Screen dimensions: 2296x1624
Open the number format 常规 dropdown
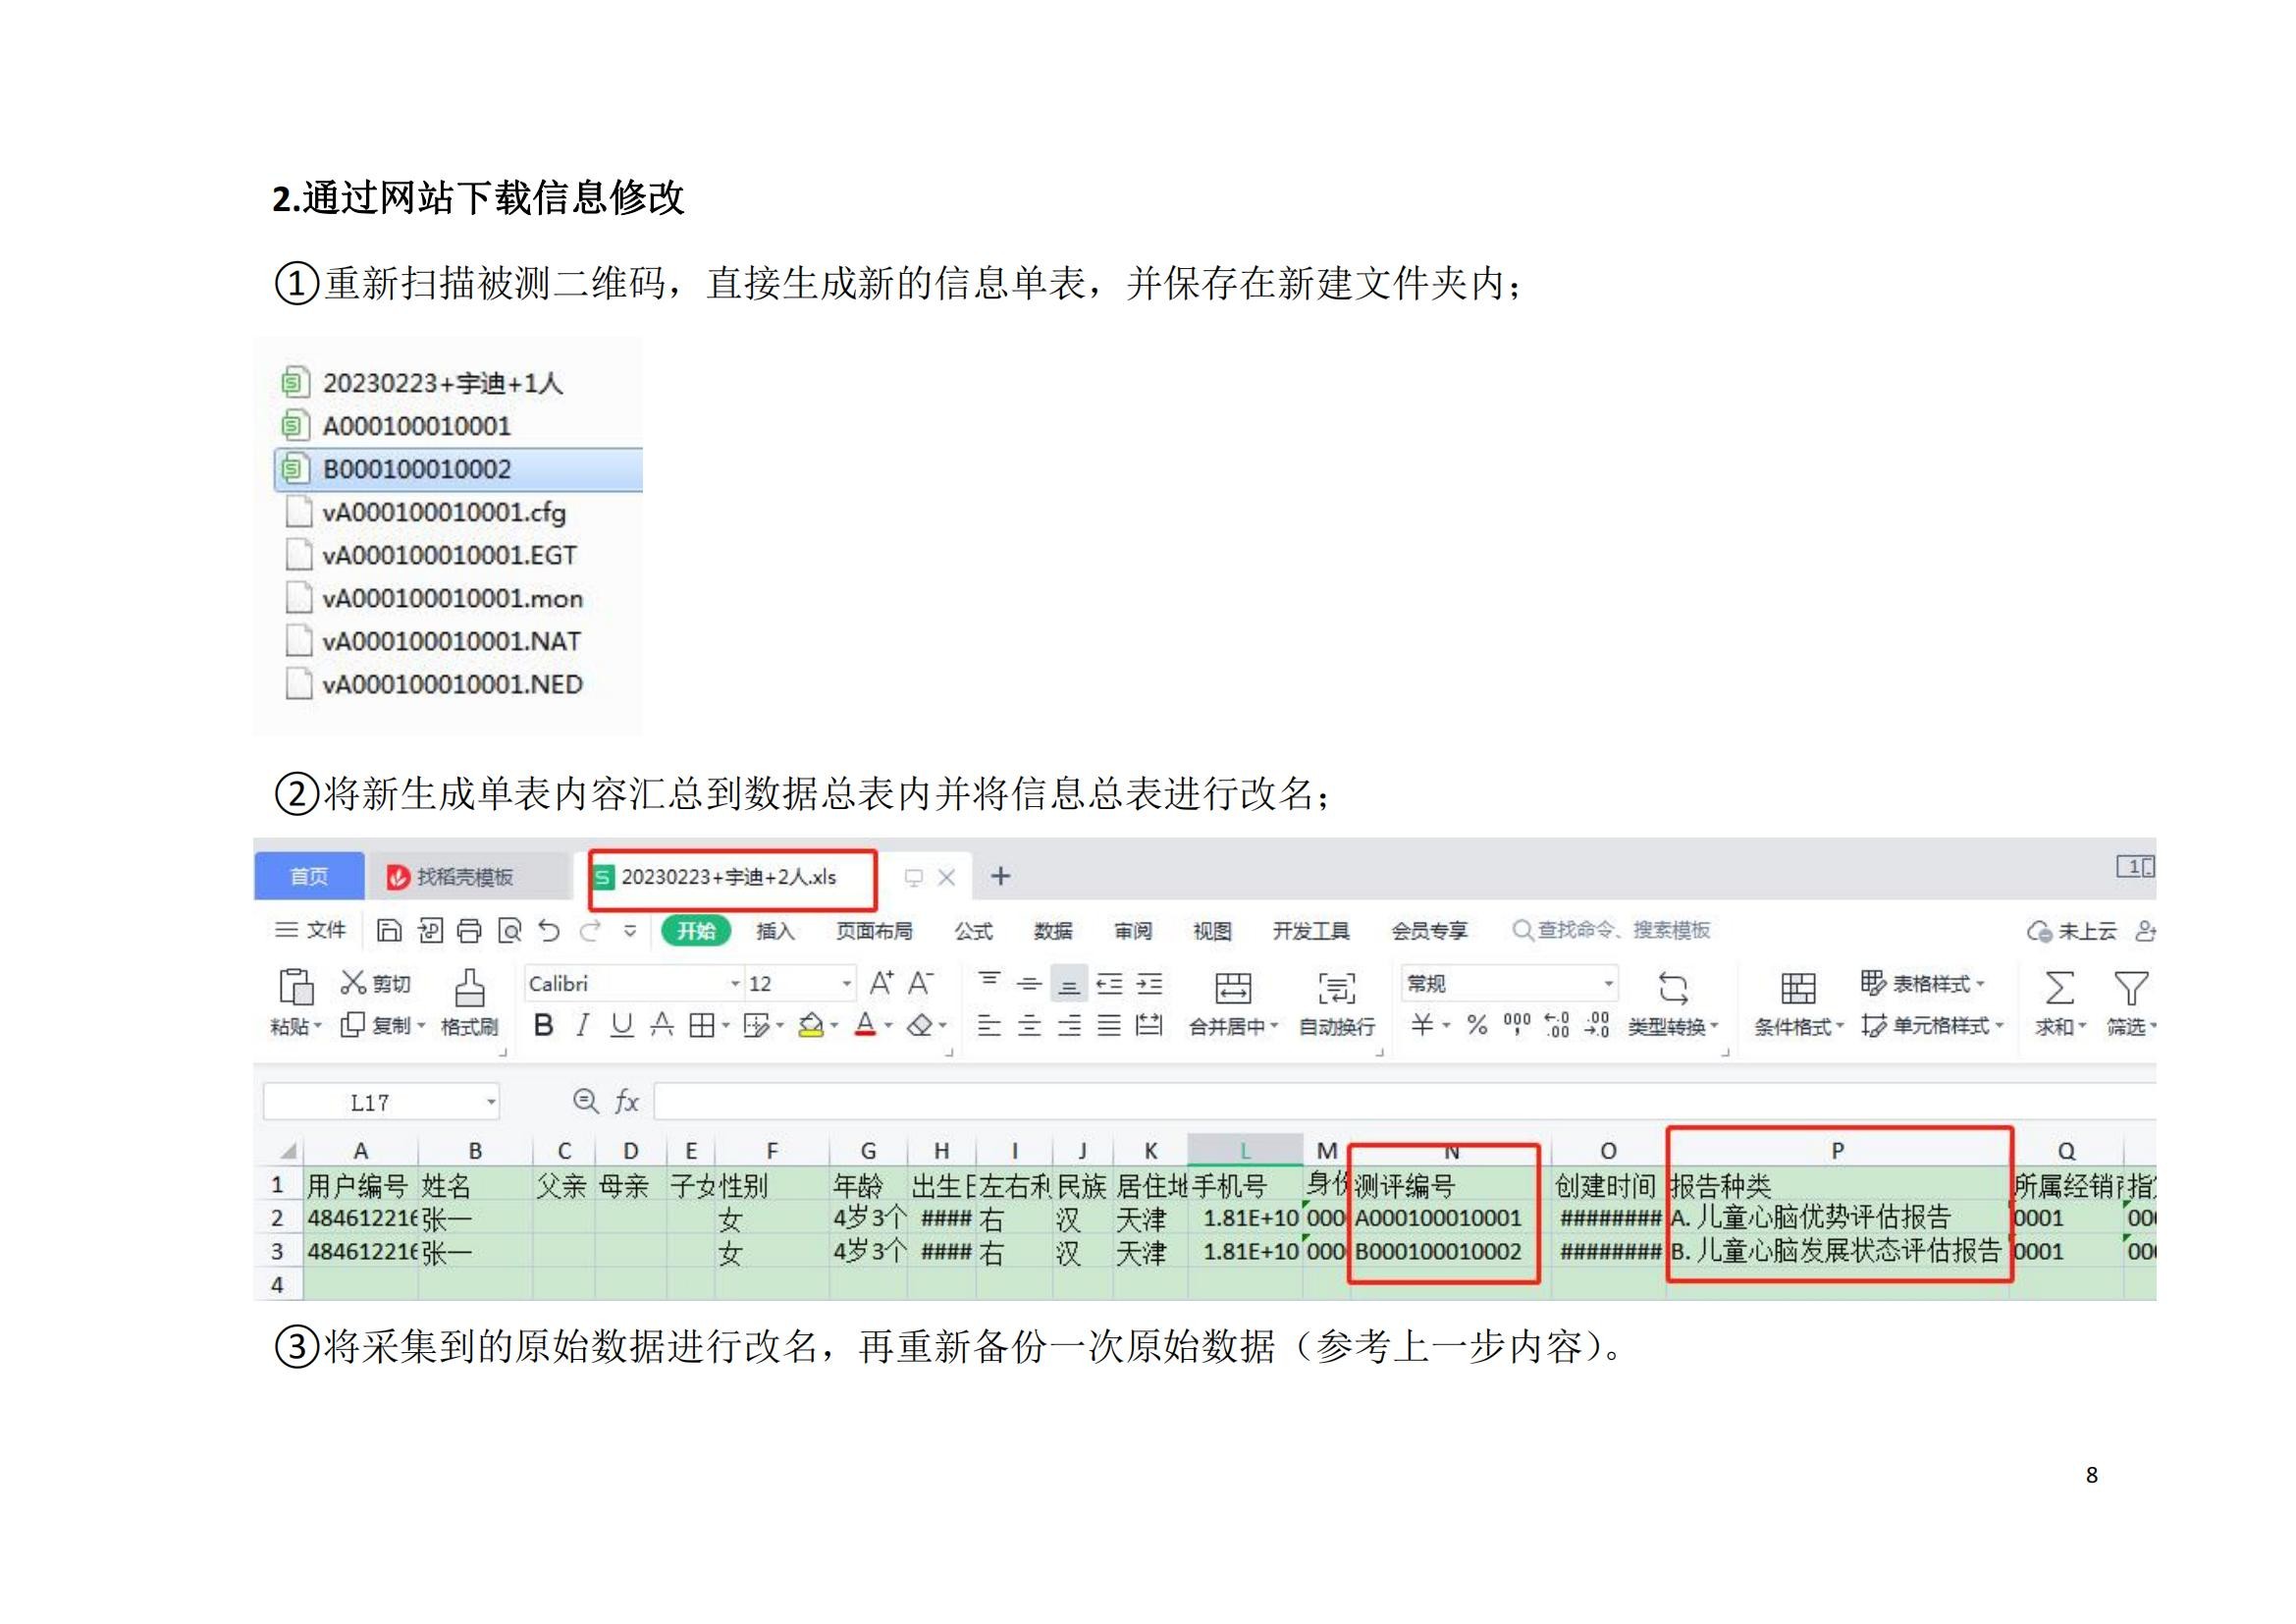click(x=1609, y=984)
